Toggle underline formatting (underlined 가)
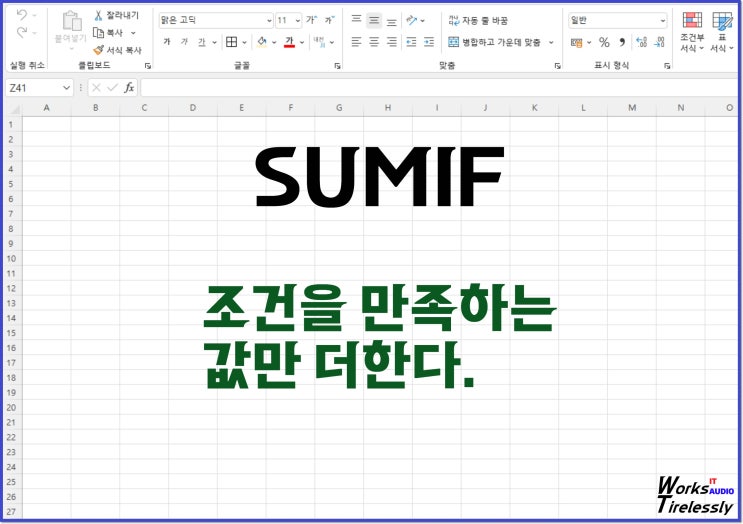This screenshot has height=524, width=743. tap(202, 42)
